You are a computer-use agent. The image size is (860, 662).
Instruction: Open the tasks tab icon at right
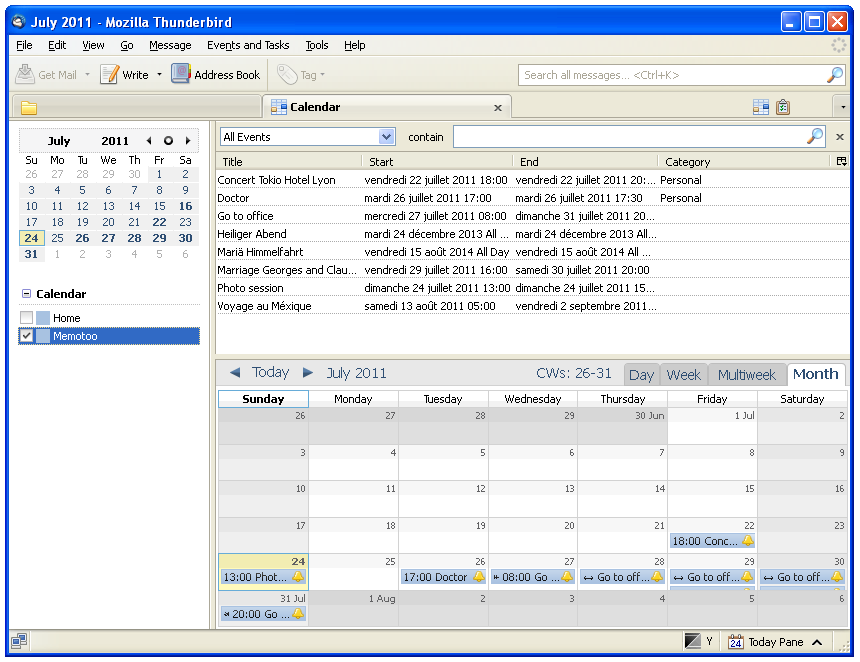(x=783, y=107)
